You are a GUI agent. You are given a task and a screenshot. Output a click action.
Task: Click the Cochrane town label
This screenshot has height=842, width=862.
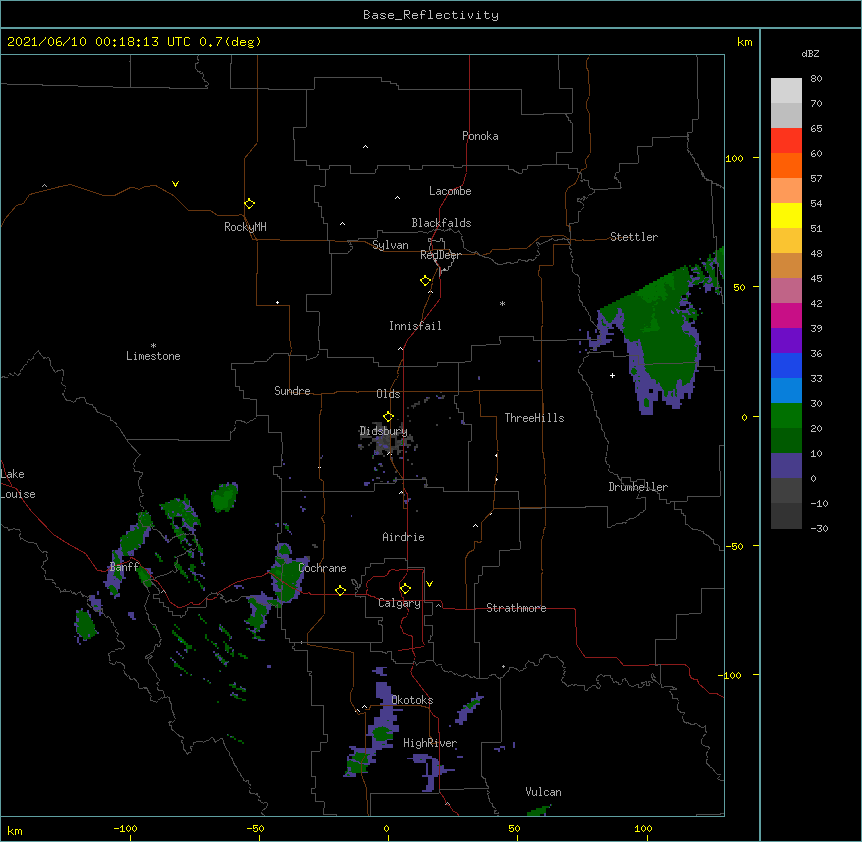click(322, 568)
